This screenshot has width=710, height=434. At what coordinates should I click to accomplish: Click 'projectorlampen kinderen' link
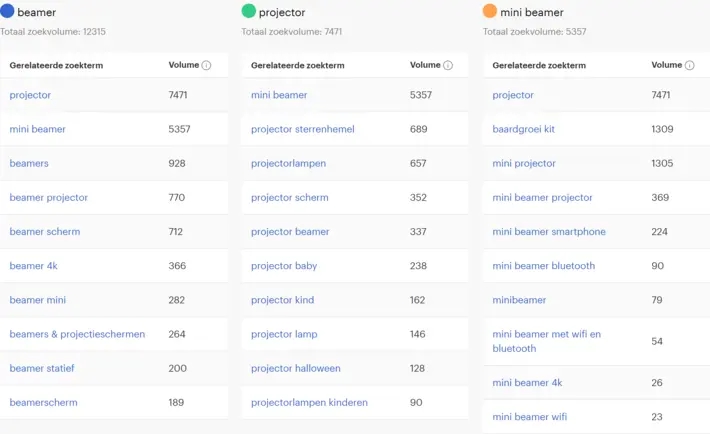309,403
